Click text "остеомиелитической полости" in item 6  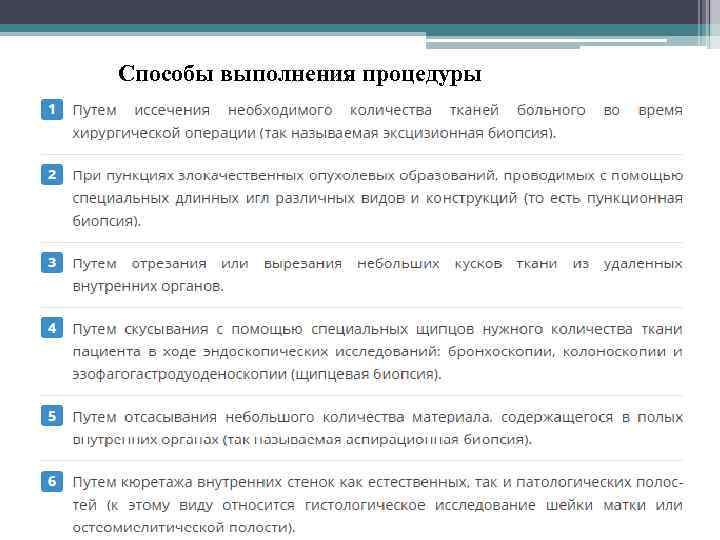coord(180,527)
